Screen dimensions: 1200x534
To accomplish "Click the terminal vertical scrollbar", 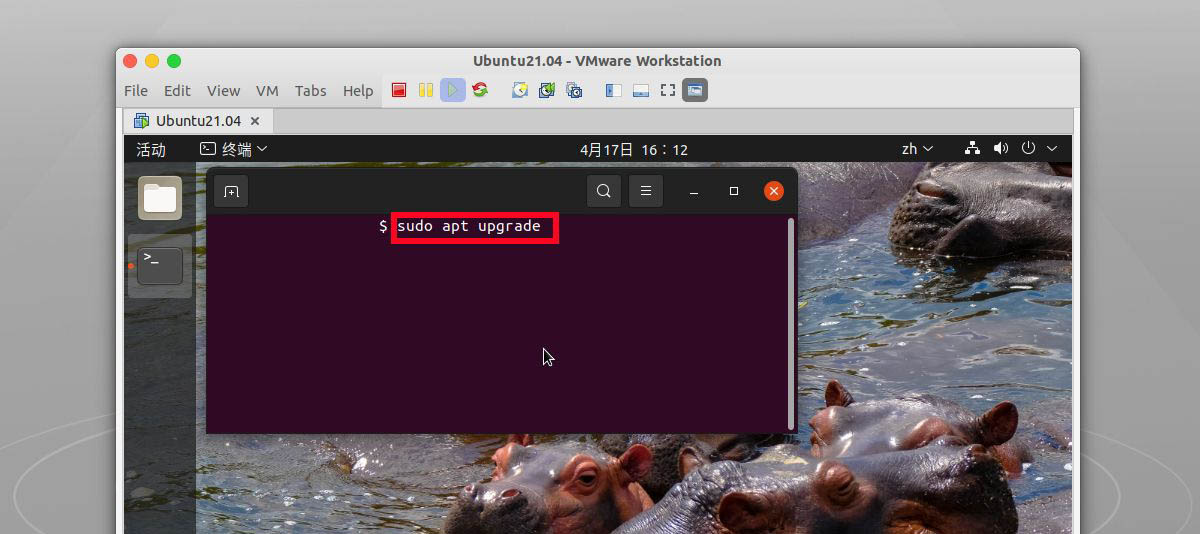I will pos(792,323).
